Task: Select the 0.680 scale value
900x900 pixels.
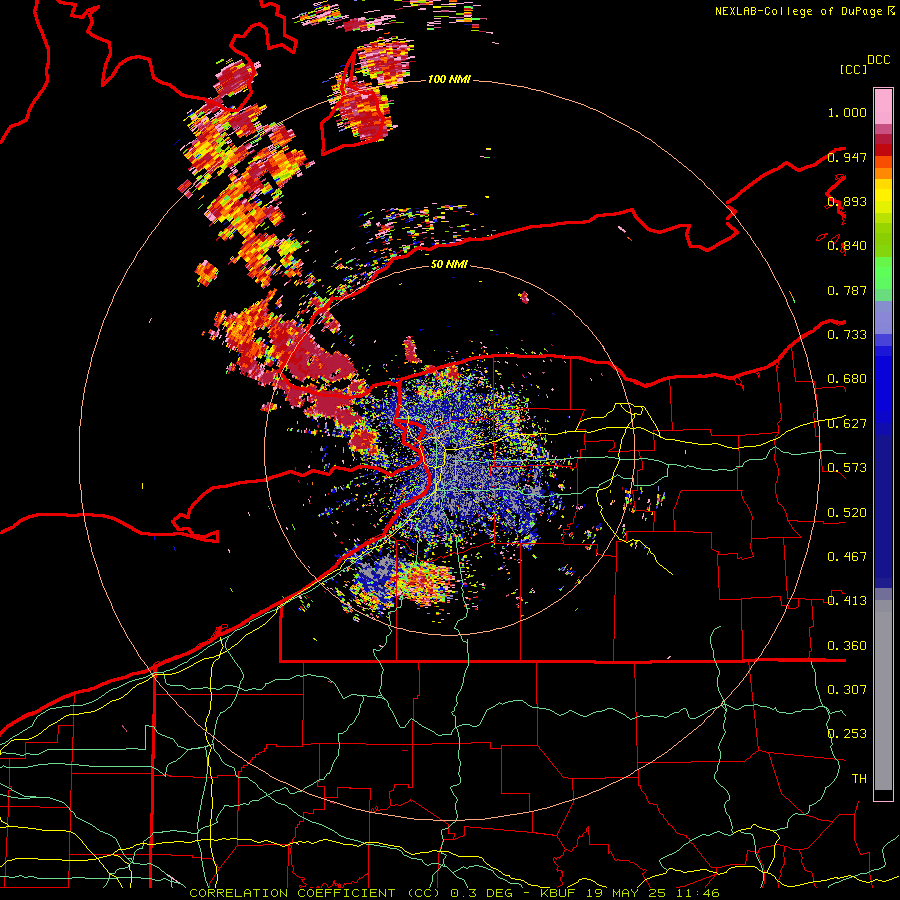Action: pos(847,379)
